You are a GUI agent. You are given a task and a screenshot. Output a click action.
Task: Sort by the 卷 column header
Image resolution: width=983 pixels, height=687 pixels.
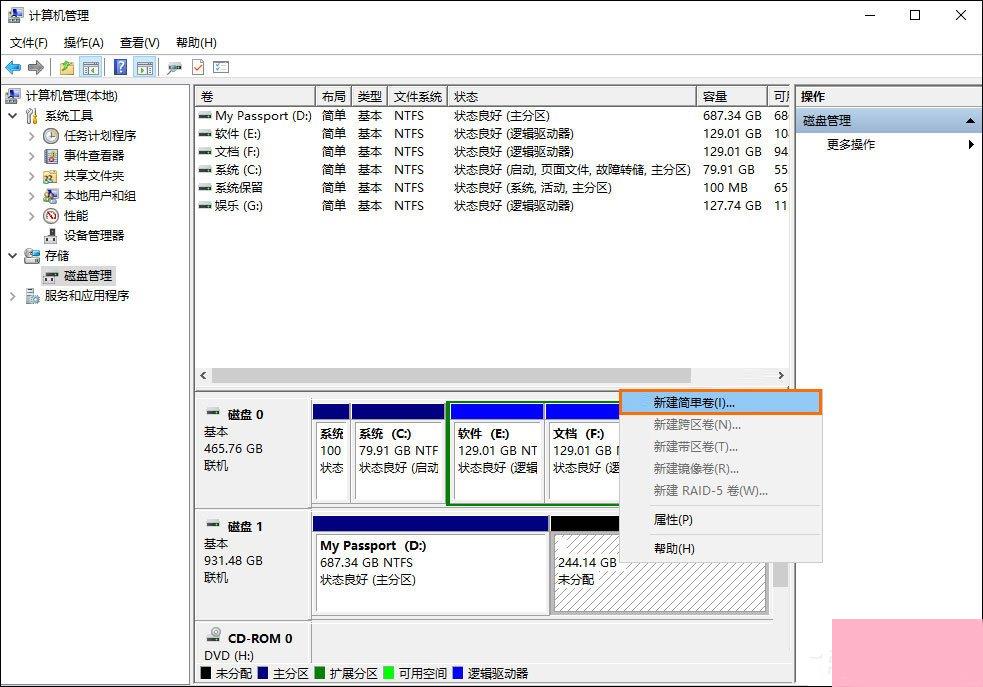coord(255,97)
